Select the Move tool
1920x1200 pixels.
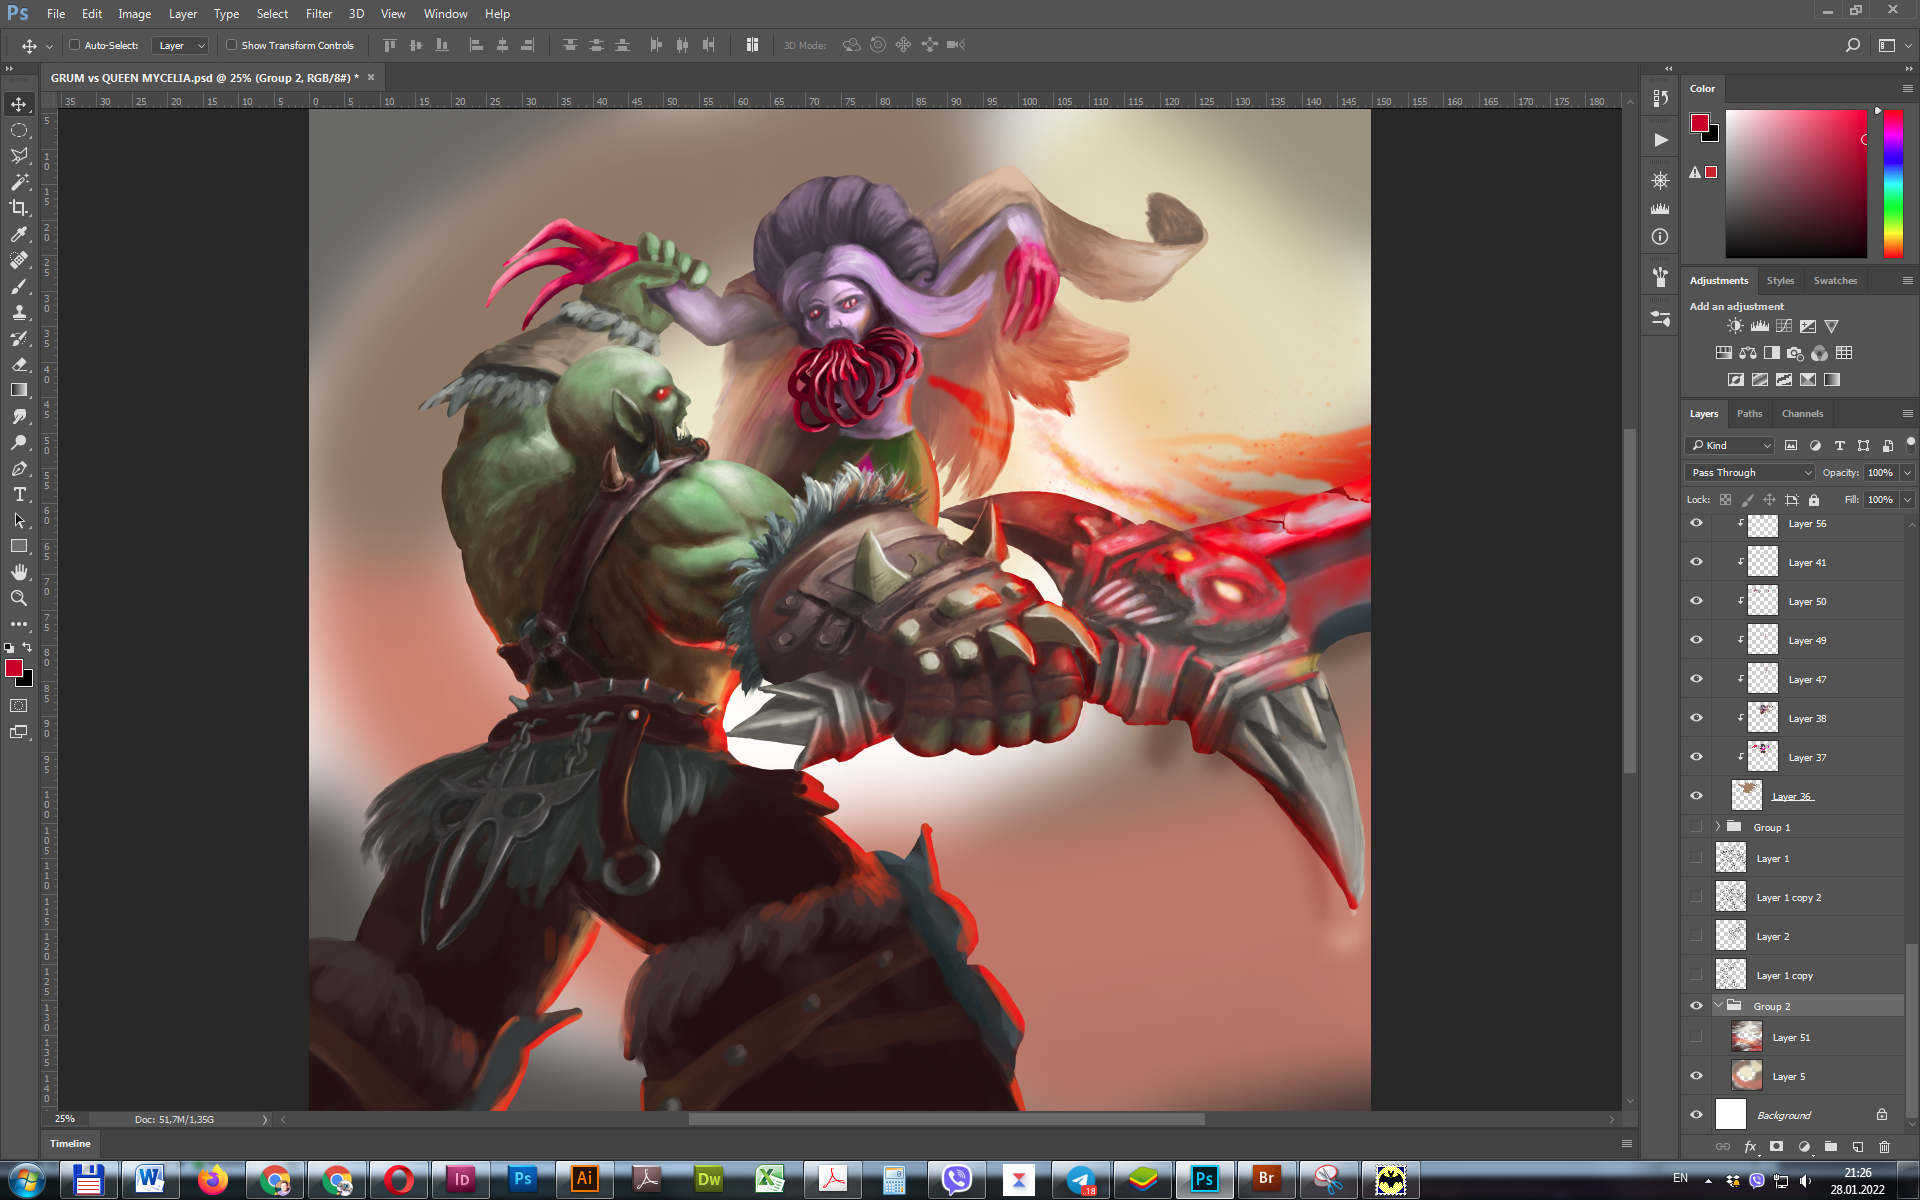pyautogui.click(x=19, y=104)
